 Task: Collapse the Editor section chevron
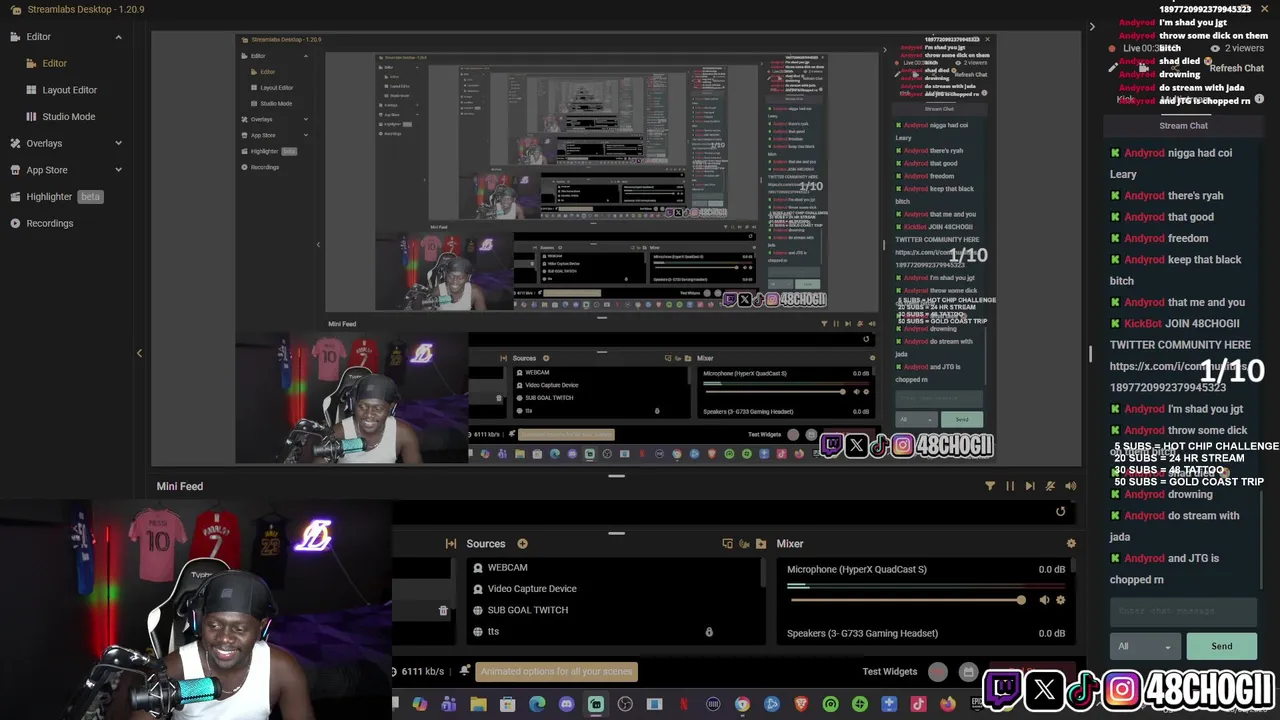pyautogui.click(x=118, y=37)
